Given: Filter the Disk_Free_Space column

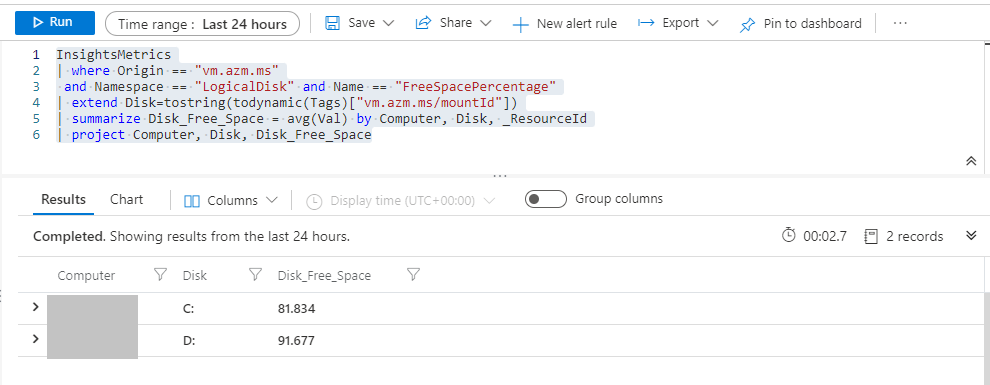Looking at the screenshot, I should (x=414, y=275).
